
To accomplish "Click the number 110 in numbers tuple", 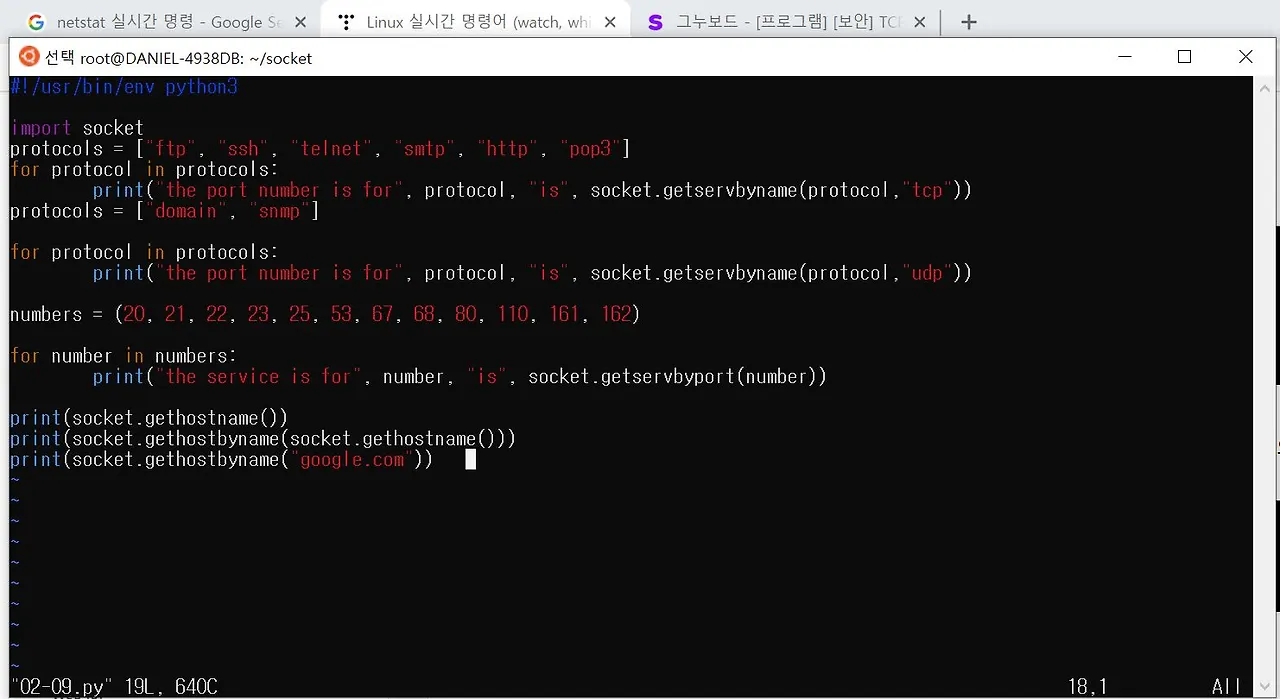I will pyautogui.click(x=512, y=314).
